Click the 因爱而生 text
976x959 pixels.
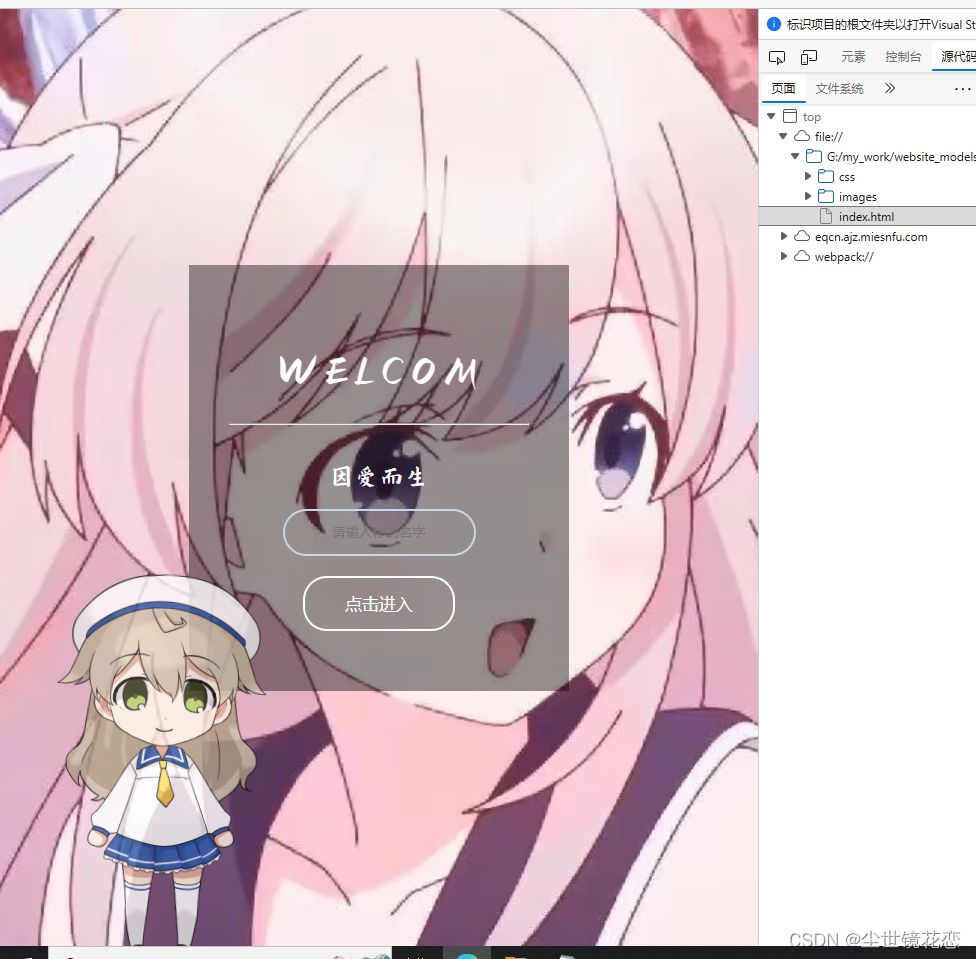[378, 477]
